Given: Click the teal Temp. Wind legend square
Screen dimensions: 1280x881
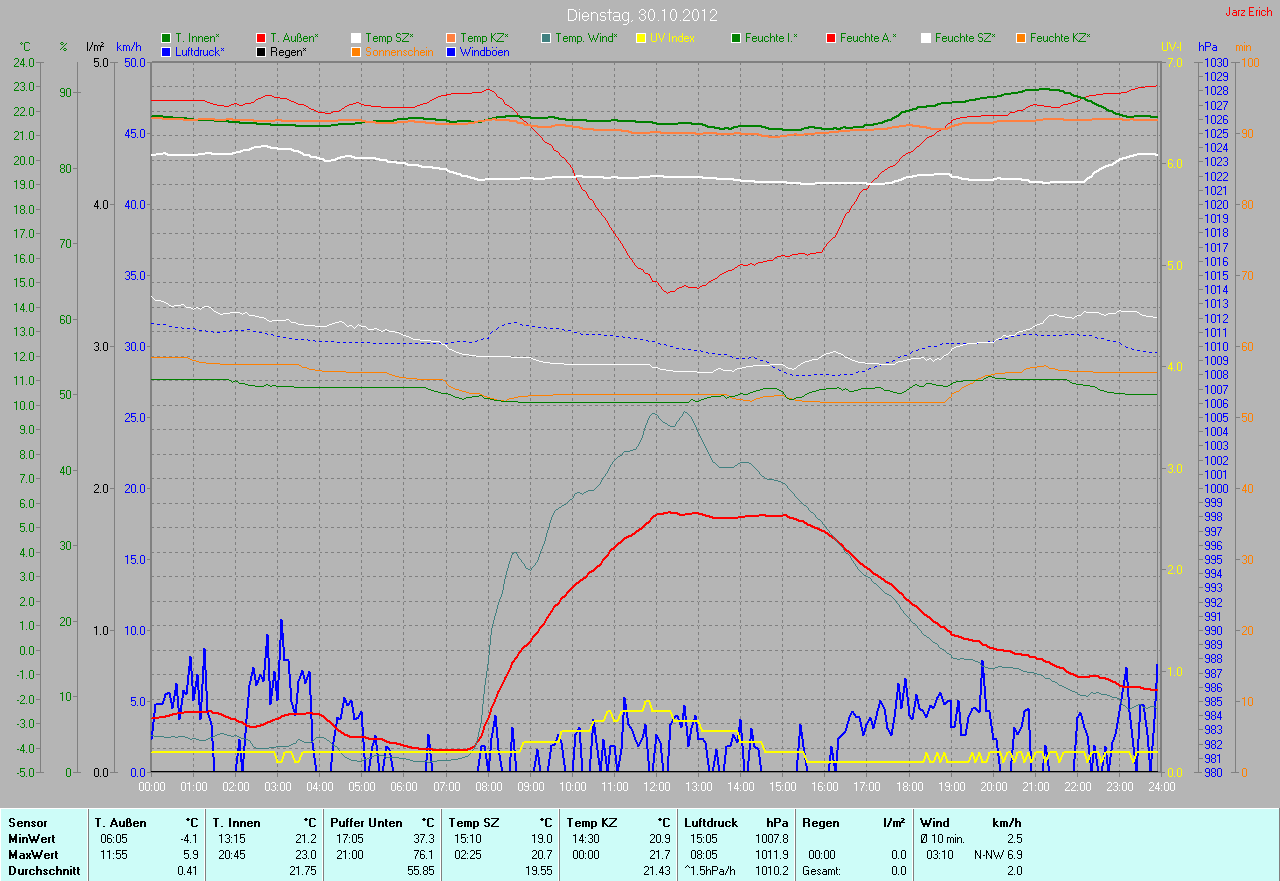Looking at the screenshot, I should [546, 38].
